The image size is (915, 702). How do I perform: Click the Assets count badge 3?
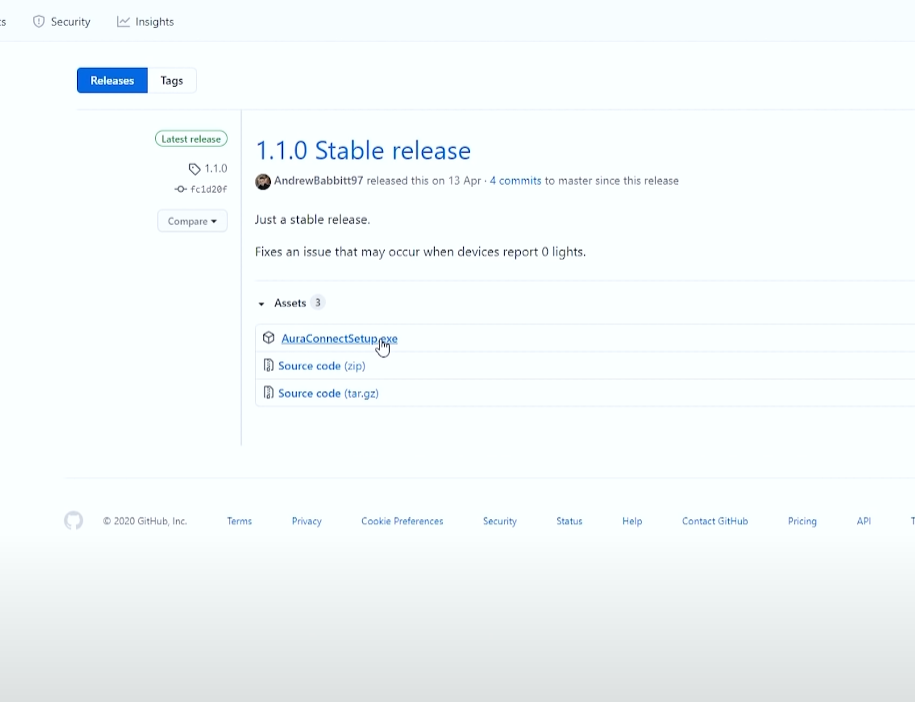[x=317, y=302]
